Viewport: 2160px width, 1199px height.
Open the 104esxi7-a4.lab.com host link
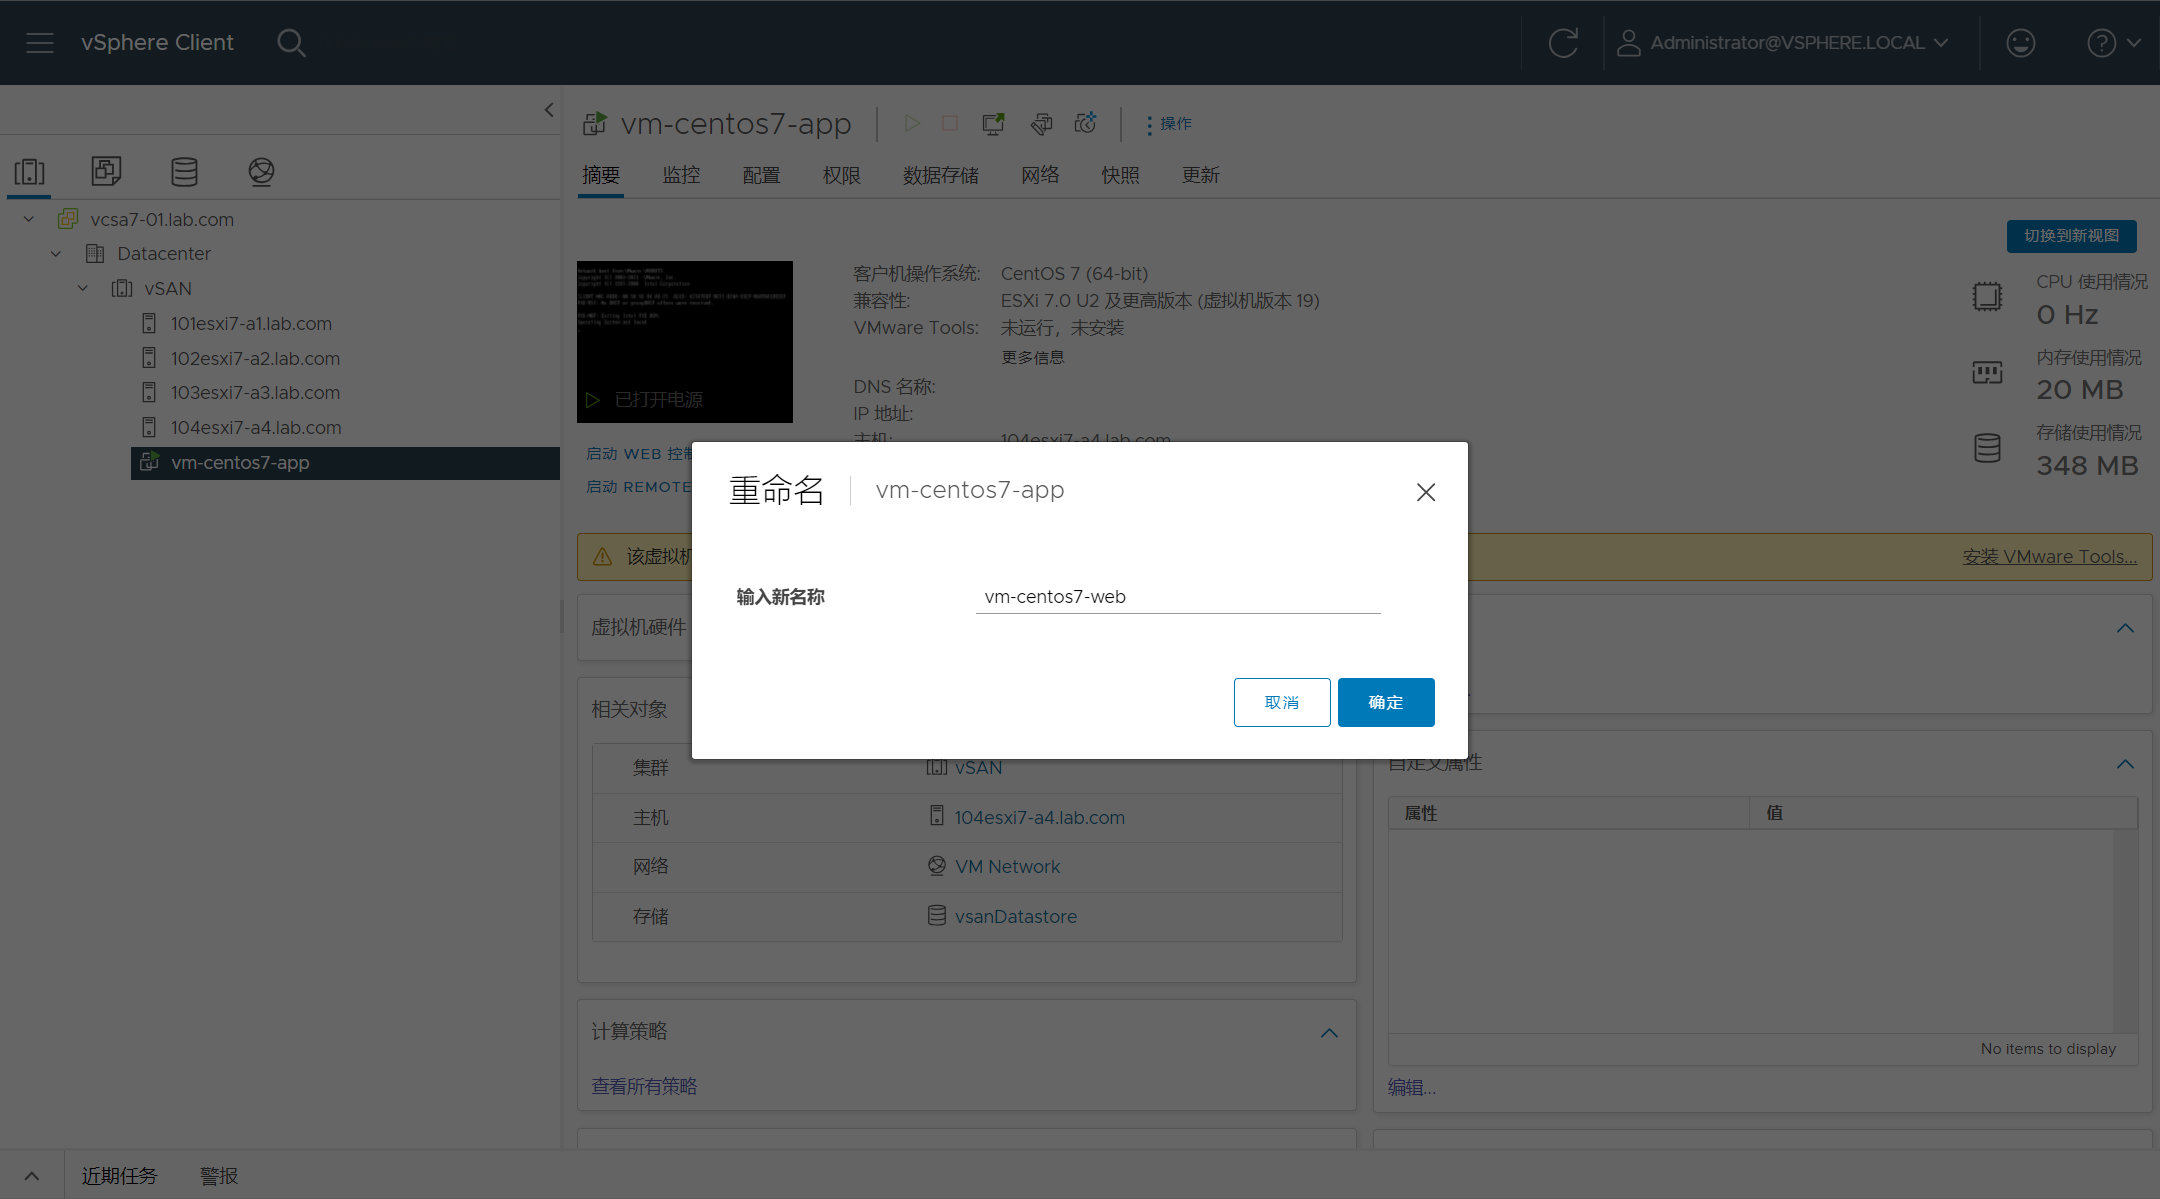(1039, 818)
